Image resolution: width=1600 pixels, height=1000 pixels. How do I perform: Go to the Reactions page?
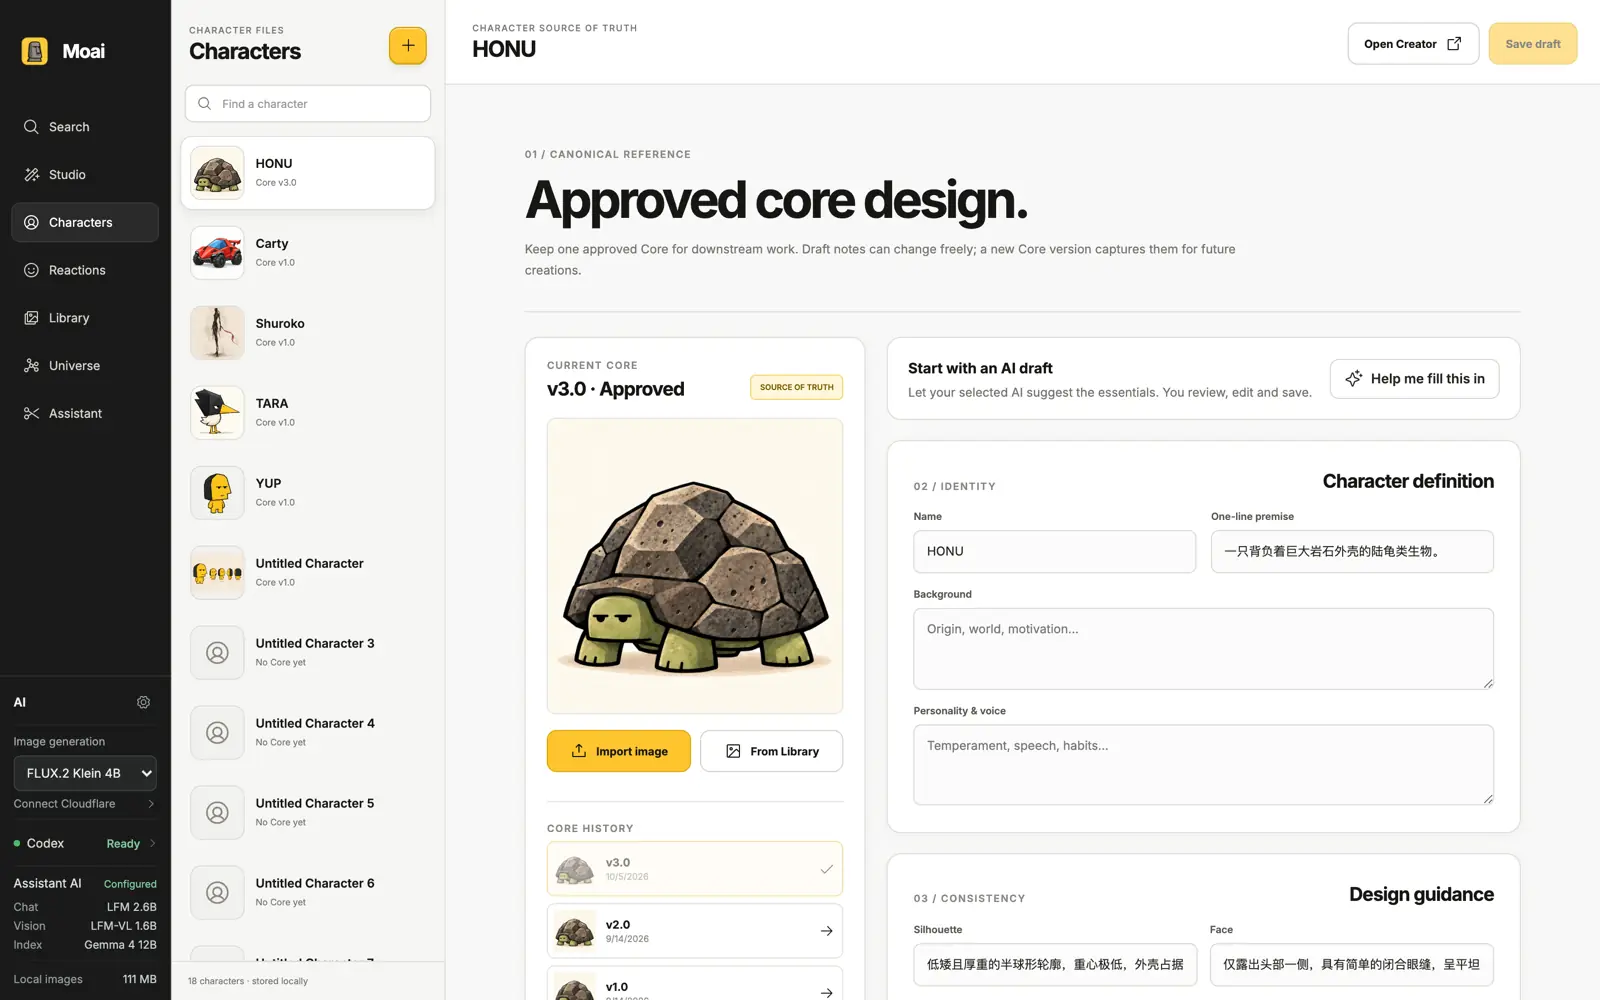click(85, 270)
